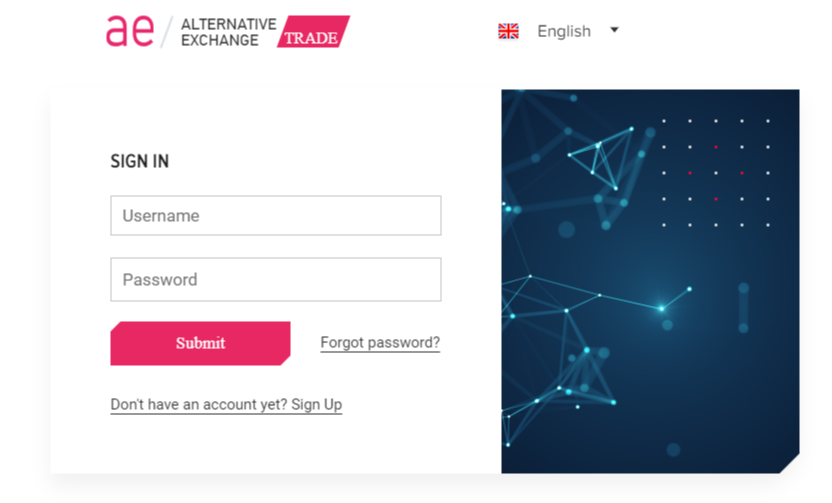Focus the Password input field

point(275,280)
